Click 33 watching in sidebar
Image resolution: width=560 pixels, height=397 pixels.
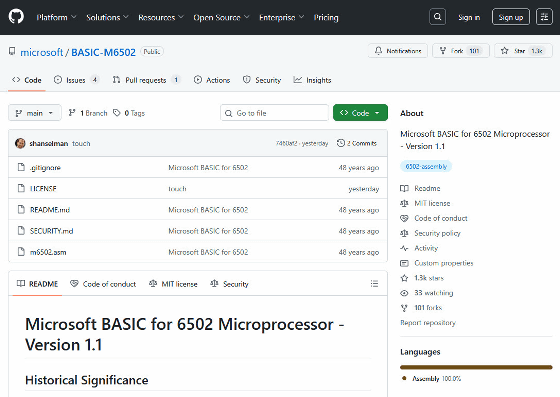click(427, 293)
